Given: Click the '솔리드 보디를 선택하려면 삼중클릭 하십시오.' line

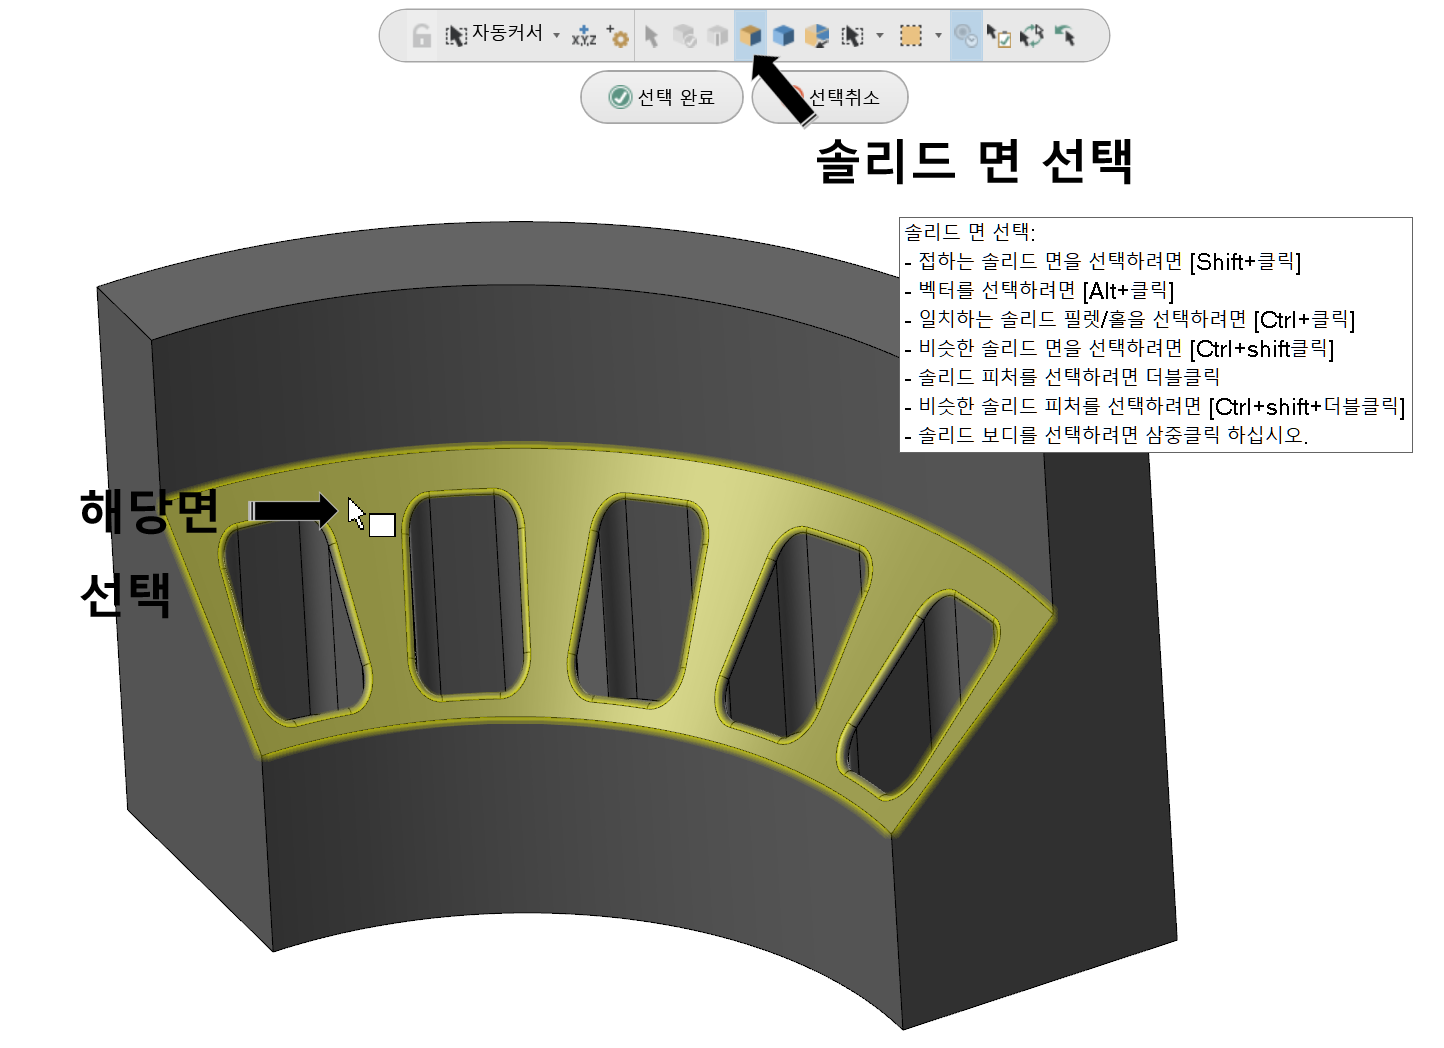Looking at the screenshot, I should coord(1106,435).
